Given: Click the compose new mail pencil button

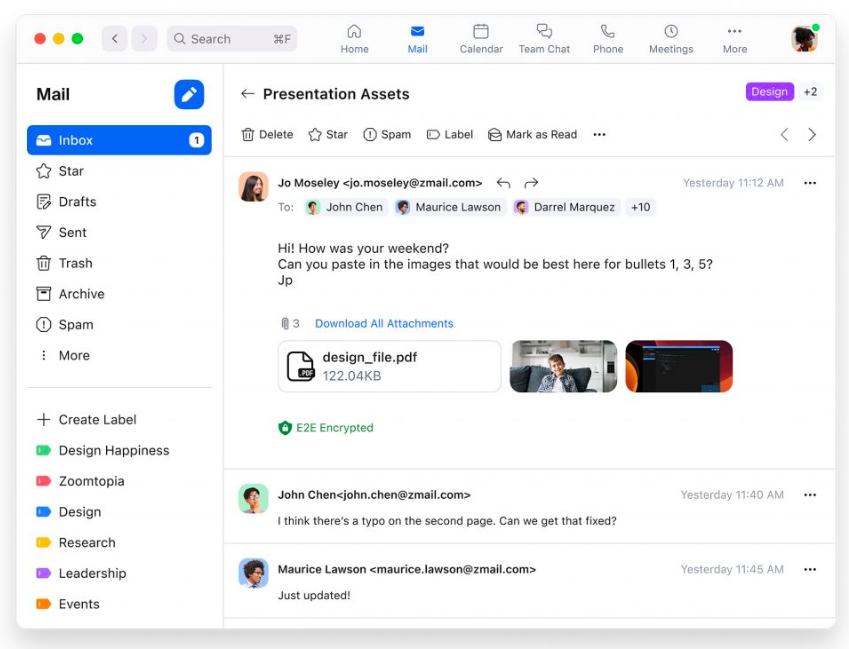Looking at the screenshot, I should [188, 94].
